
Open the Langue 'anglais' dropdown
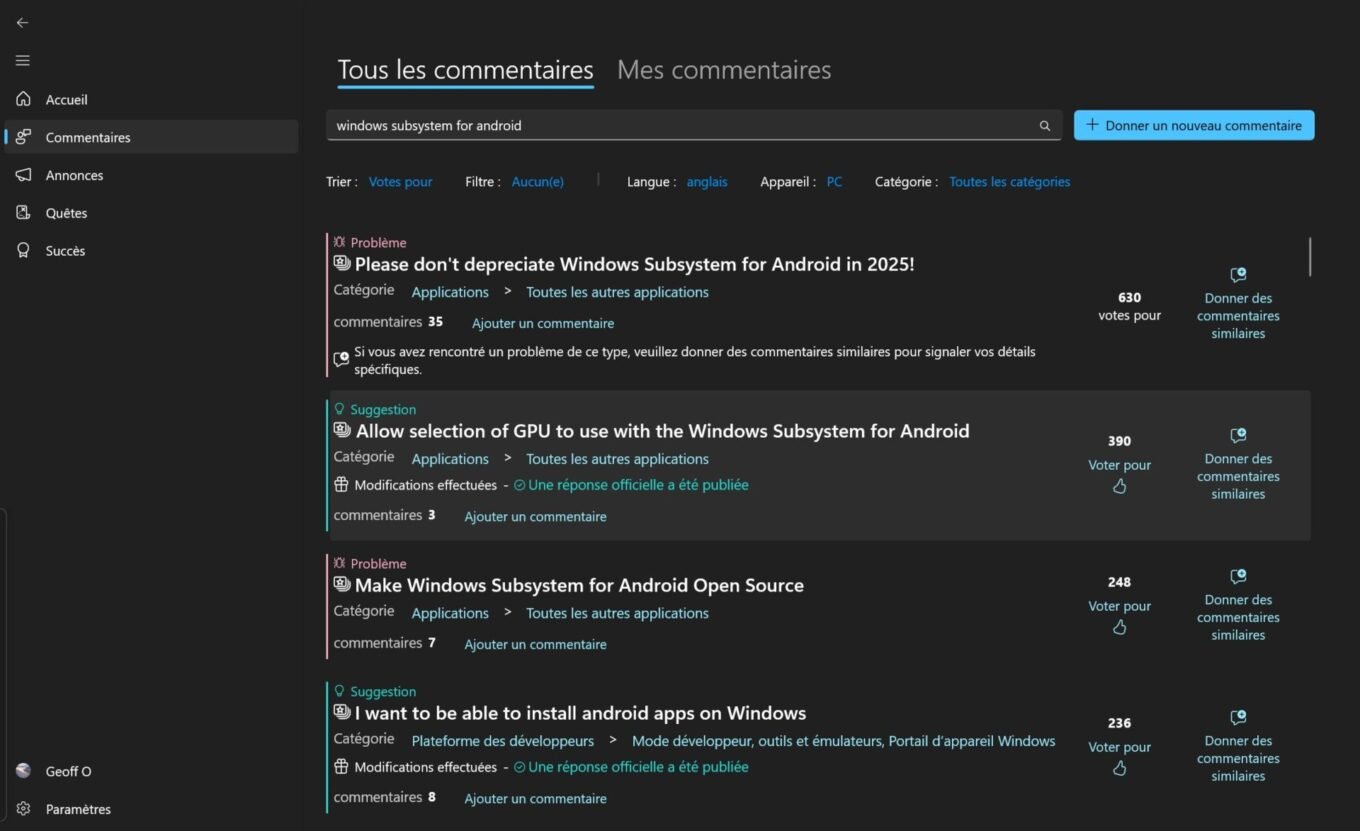click(707, 182)
